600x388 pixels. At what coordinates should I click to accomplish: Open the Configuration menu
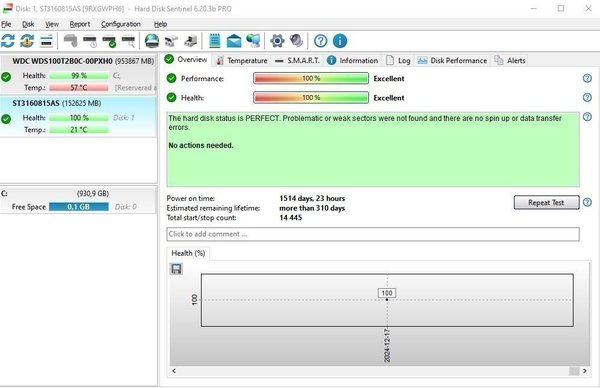[x=121, y=24]
